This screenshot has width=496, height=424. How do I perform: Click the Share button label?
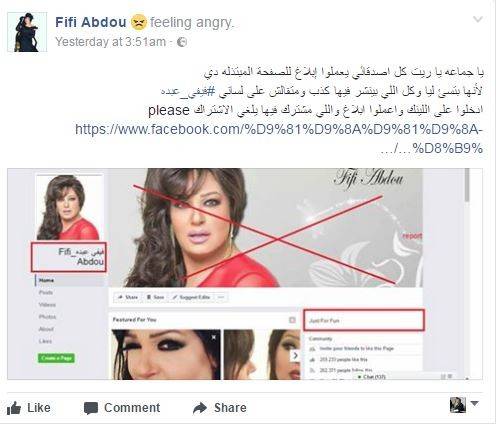point(230,408)
